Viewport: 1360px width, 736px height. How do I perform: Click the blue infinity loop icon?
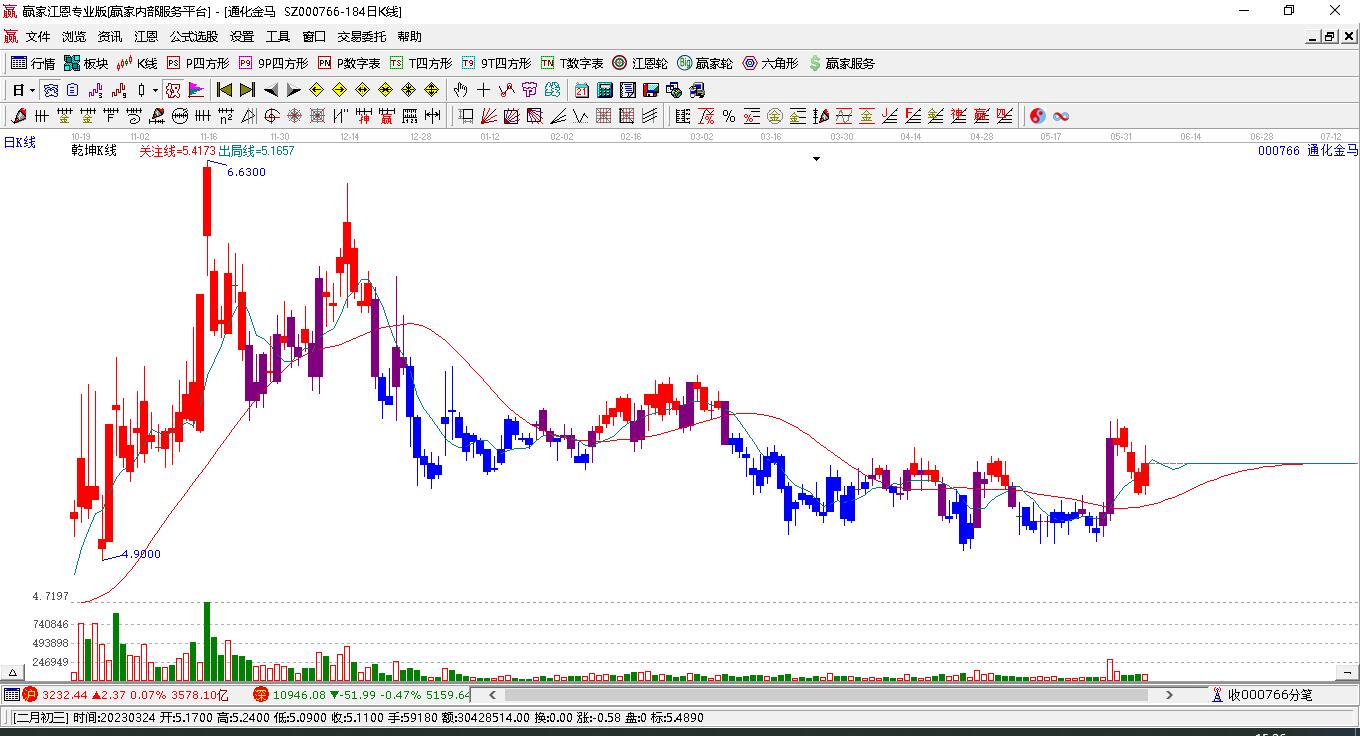click(1061, 116)
